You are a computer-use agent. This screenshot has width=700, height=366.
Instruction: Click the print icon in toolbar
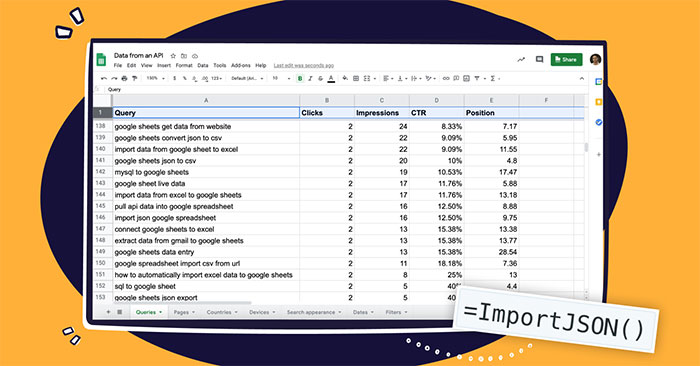click(125, 79)
